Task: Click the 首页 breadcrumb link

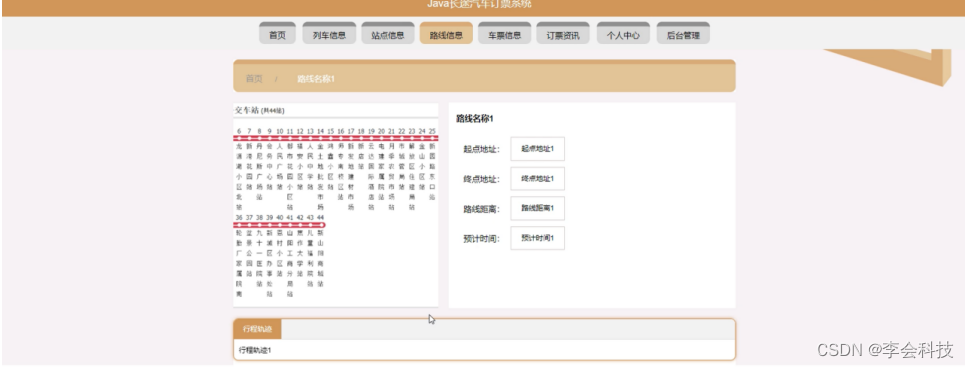Action: (254, 79)
